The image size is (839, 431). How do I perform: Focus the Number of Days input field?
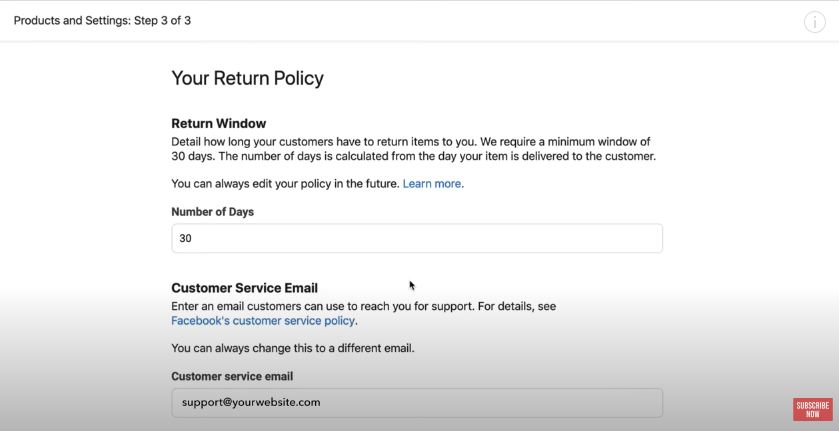(417, 238)
